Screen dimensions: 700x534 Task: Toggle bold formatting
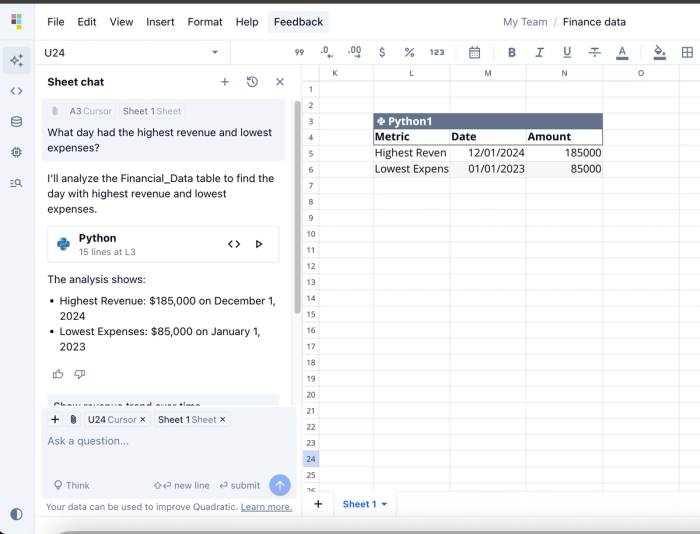point(512,52)
